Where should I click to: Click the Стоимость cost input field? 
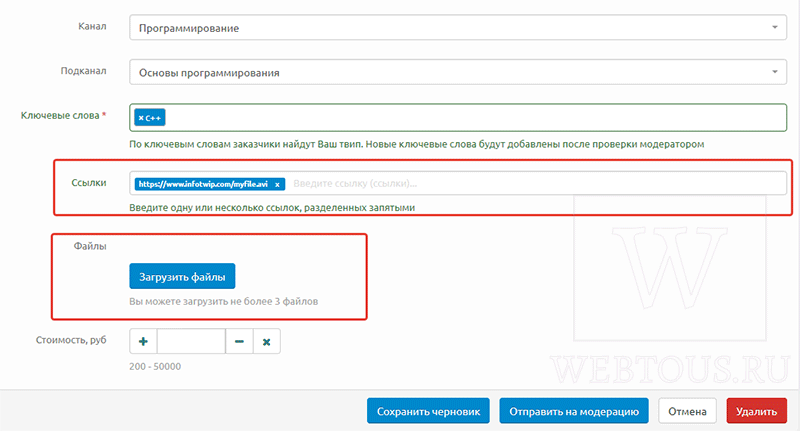pyautogui.click(x=191, y=341)
